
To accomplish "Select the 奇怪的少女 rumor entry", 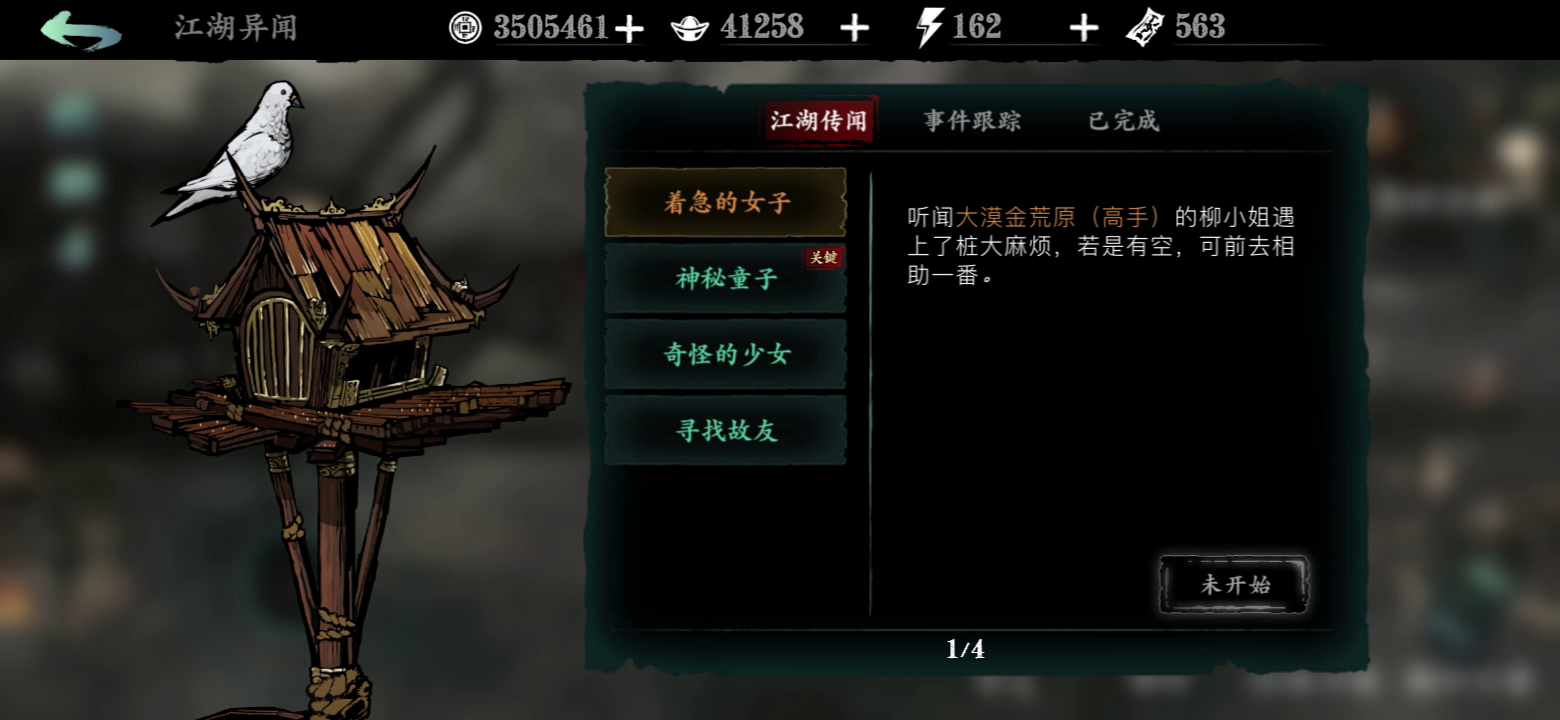I will 726,354.
